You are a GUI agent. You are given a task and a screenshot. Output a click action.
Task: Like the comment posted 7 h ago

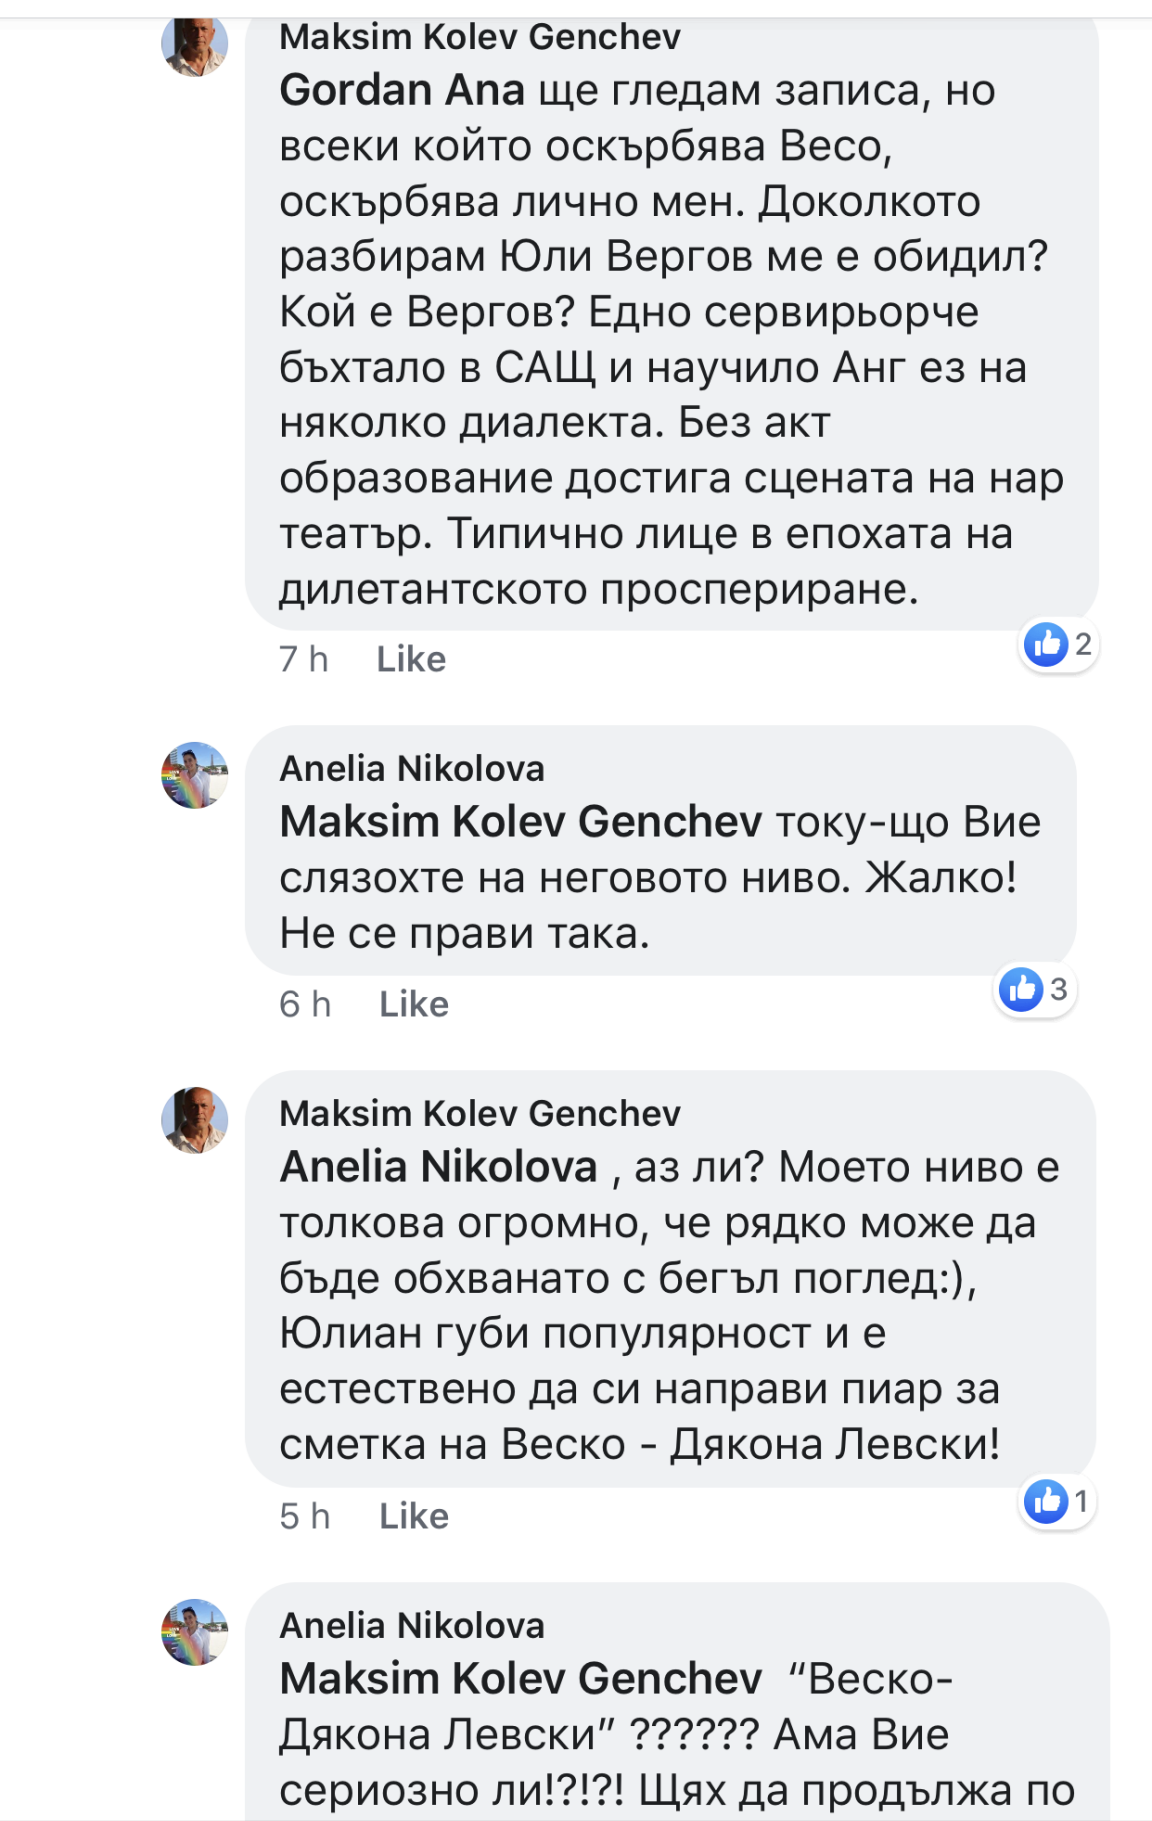tap(411, 660)
